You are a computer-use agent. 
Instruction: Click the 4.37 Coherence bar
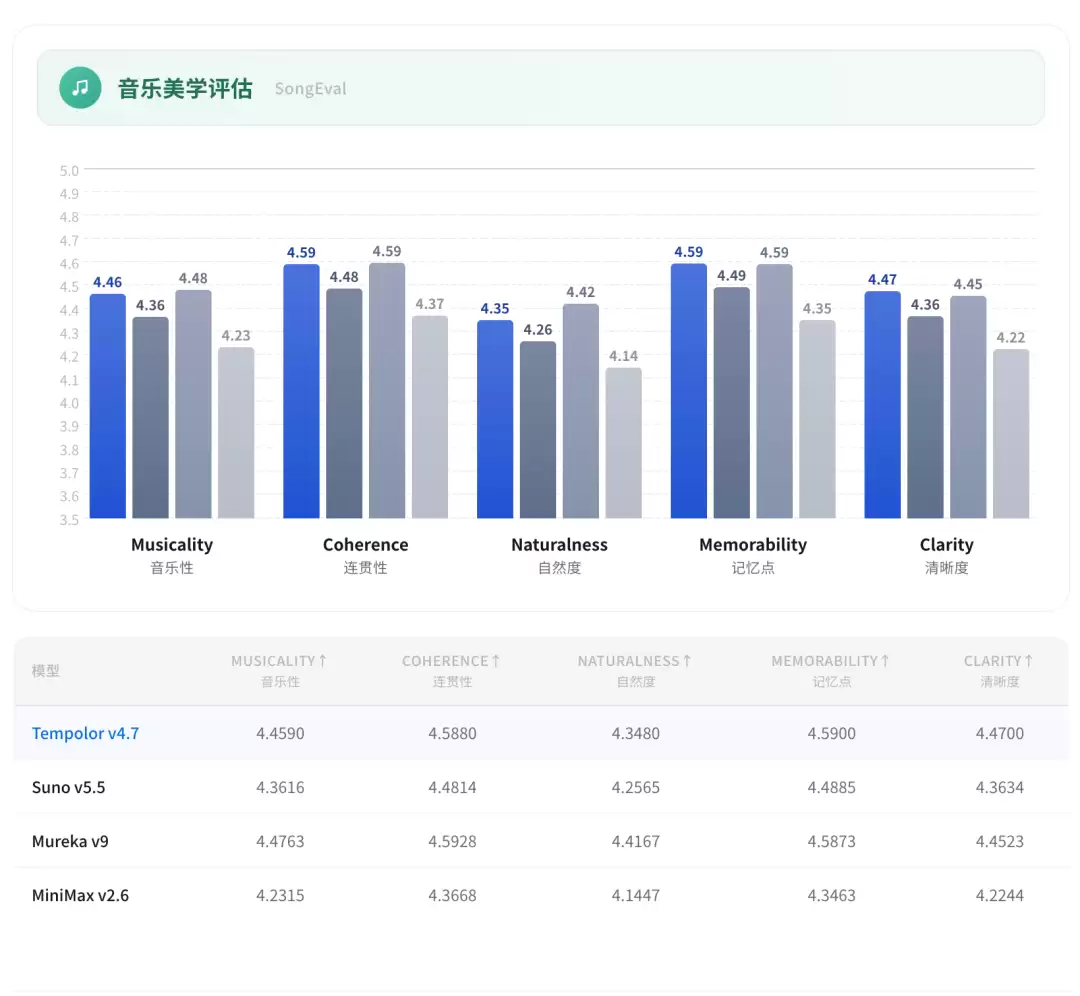(x=430, y=417)
